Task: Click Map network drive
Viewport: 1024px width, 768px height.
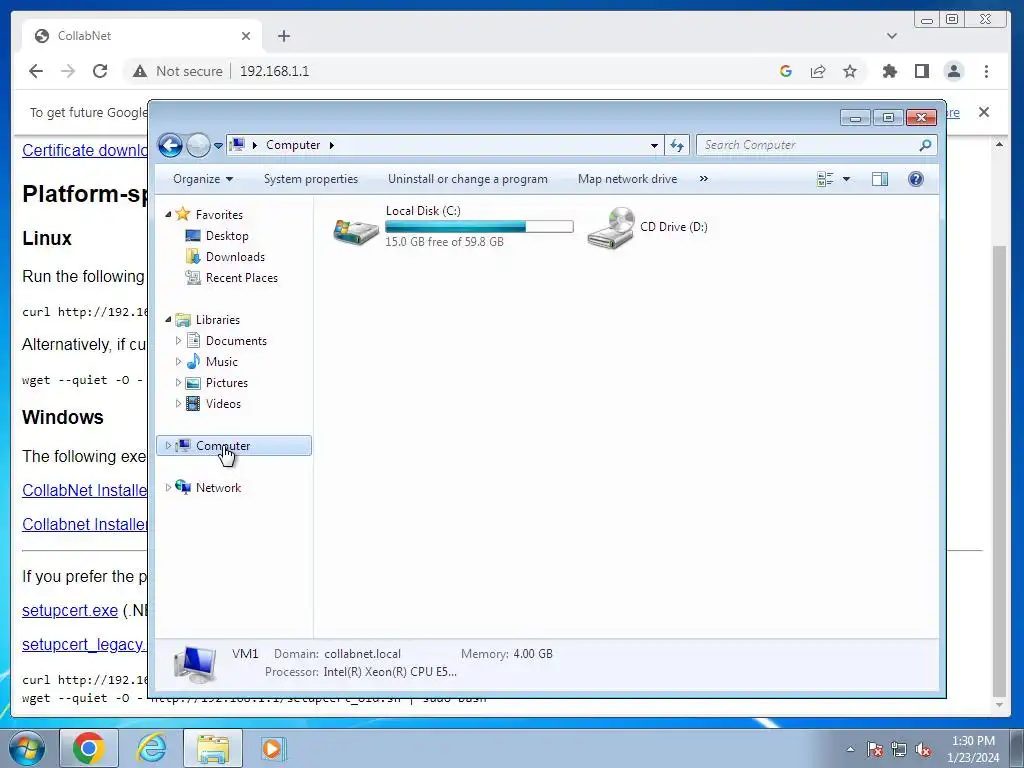Action: point(627,179)
